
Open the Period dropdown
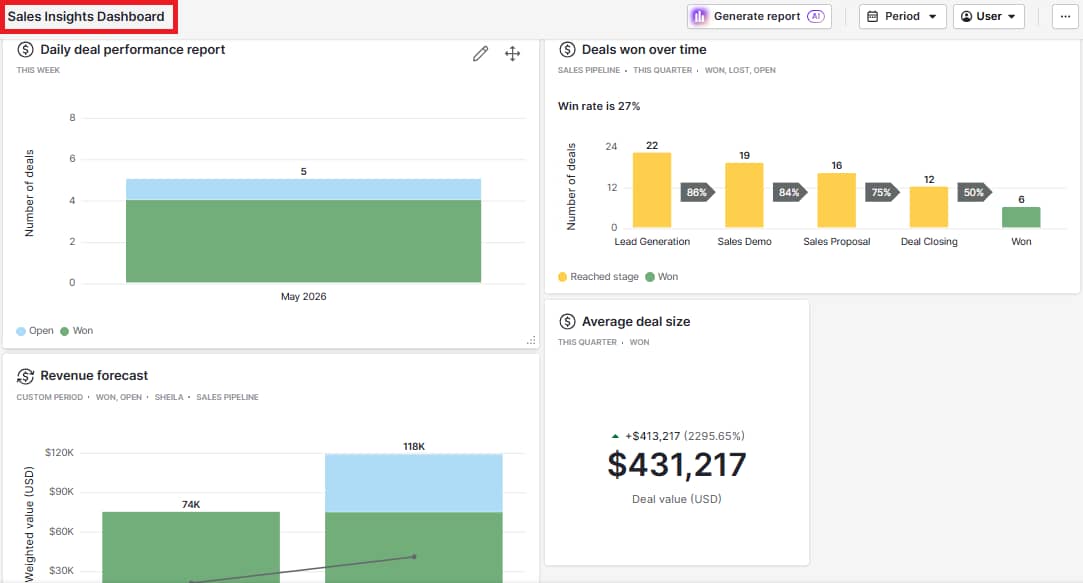click(x=901, y=17)
